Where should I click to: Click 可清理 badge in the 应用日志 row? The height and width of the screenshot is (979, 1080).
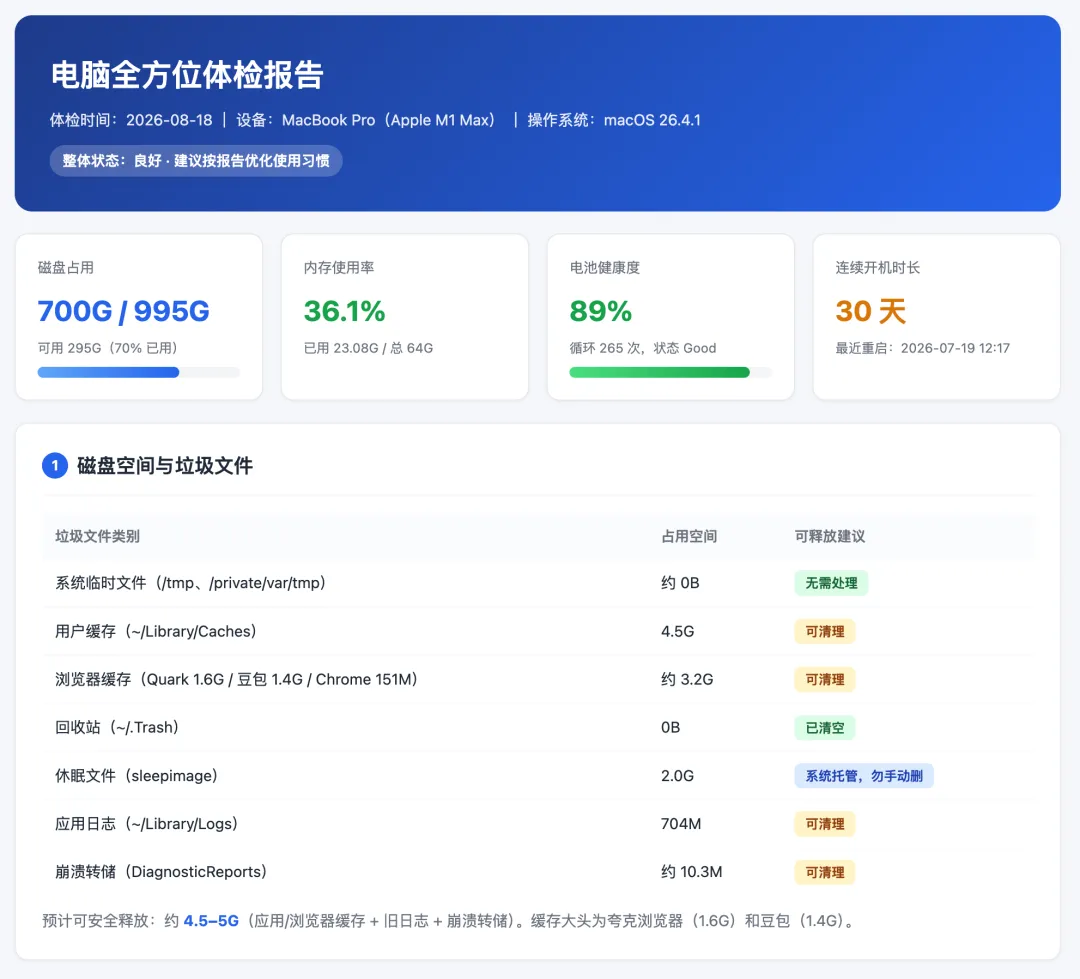[x=824, y=824]
